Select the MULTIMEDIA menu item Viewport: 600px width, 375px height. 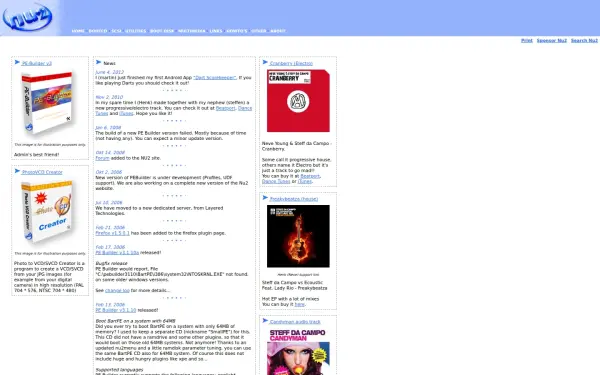click(192, 31)
